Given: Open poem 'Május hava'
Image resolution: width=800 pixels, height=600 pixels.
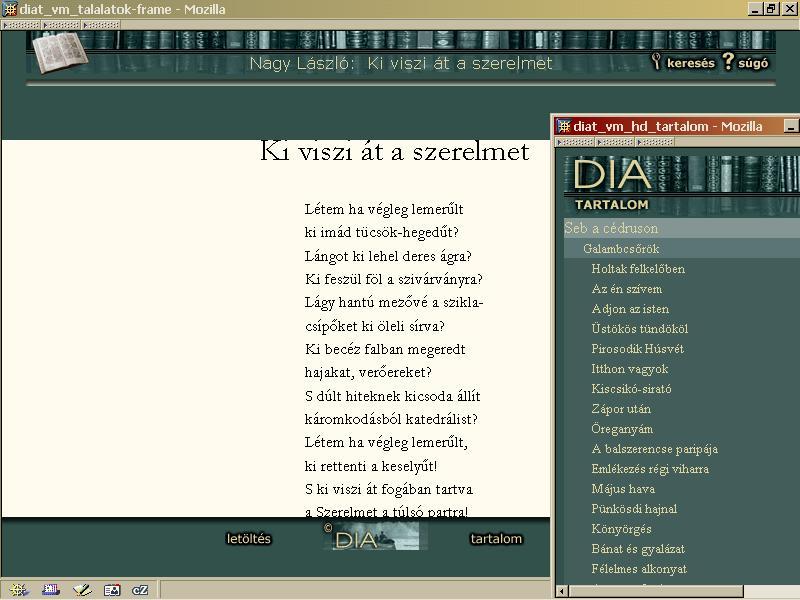Looking at the screenshot, I should [x=623, y=488].
